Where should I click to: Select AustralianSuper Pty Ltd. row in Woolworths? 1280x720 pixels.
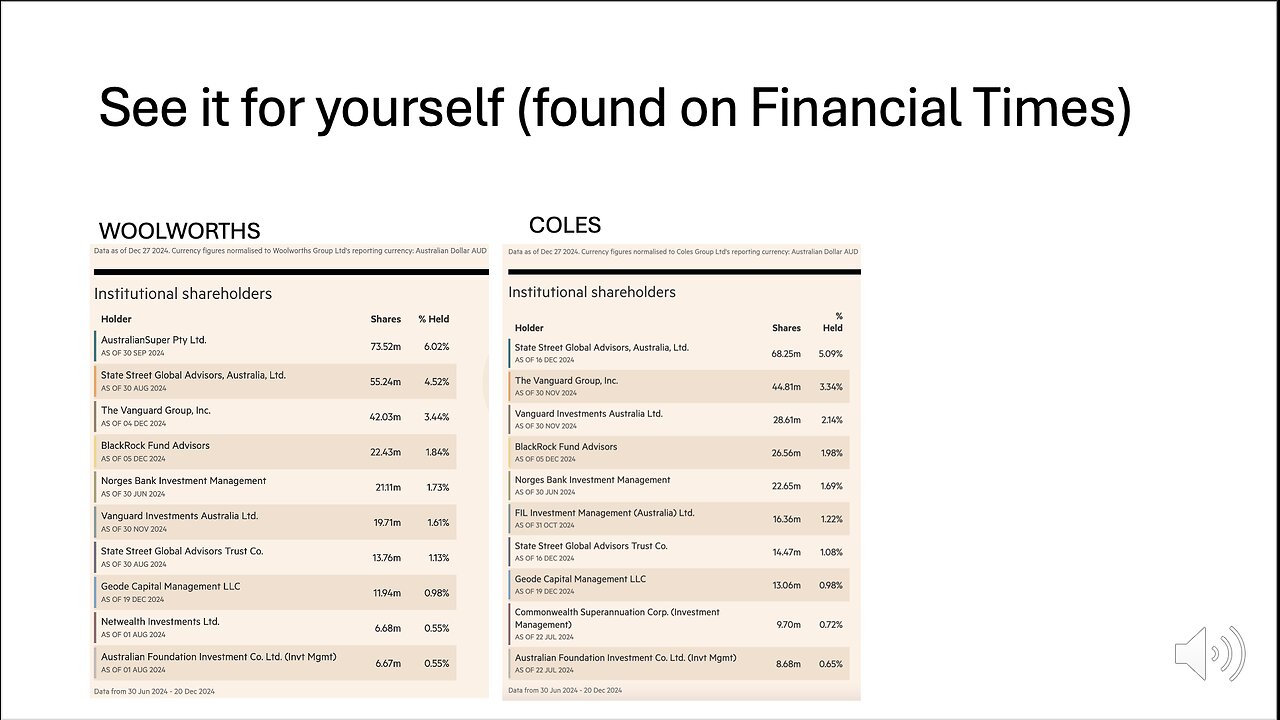coord(275,346)
